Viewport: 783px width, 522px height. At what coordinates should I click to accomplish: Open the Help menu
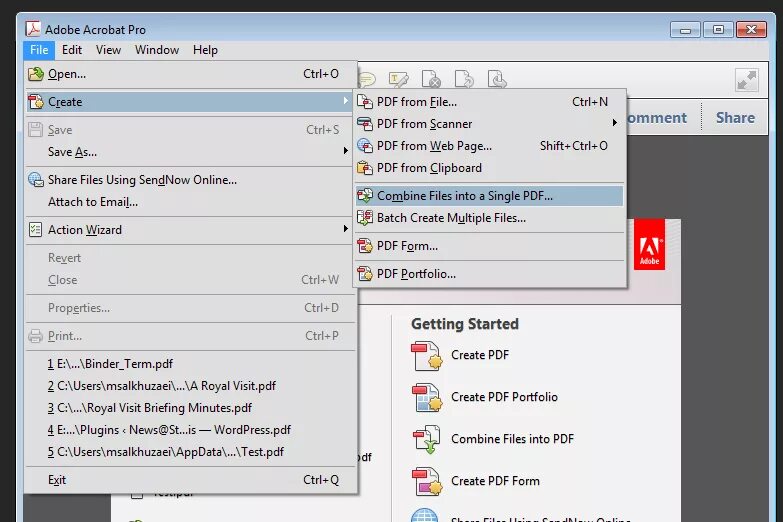point(205,50)
